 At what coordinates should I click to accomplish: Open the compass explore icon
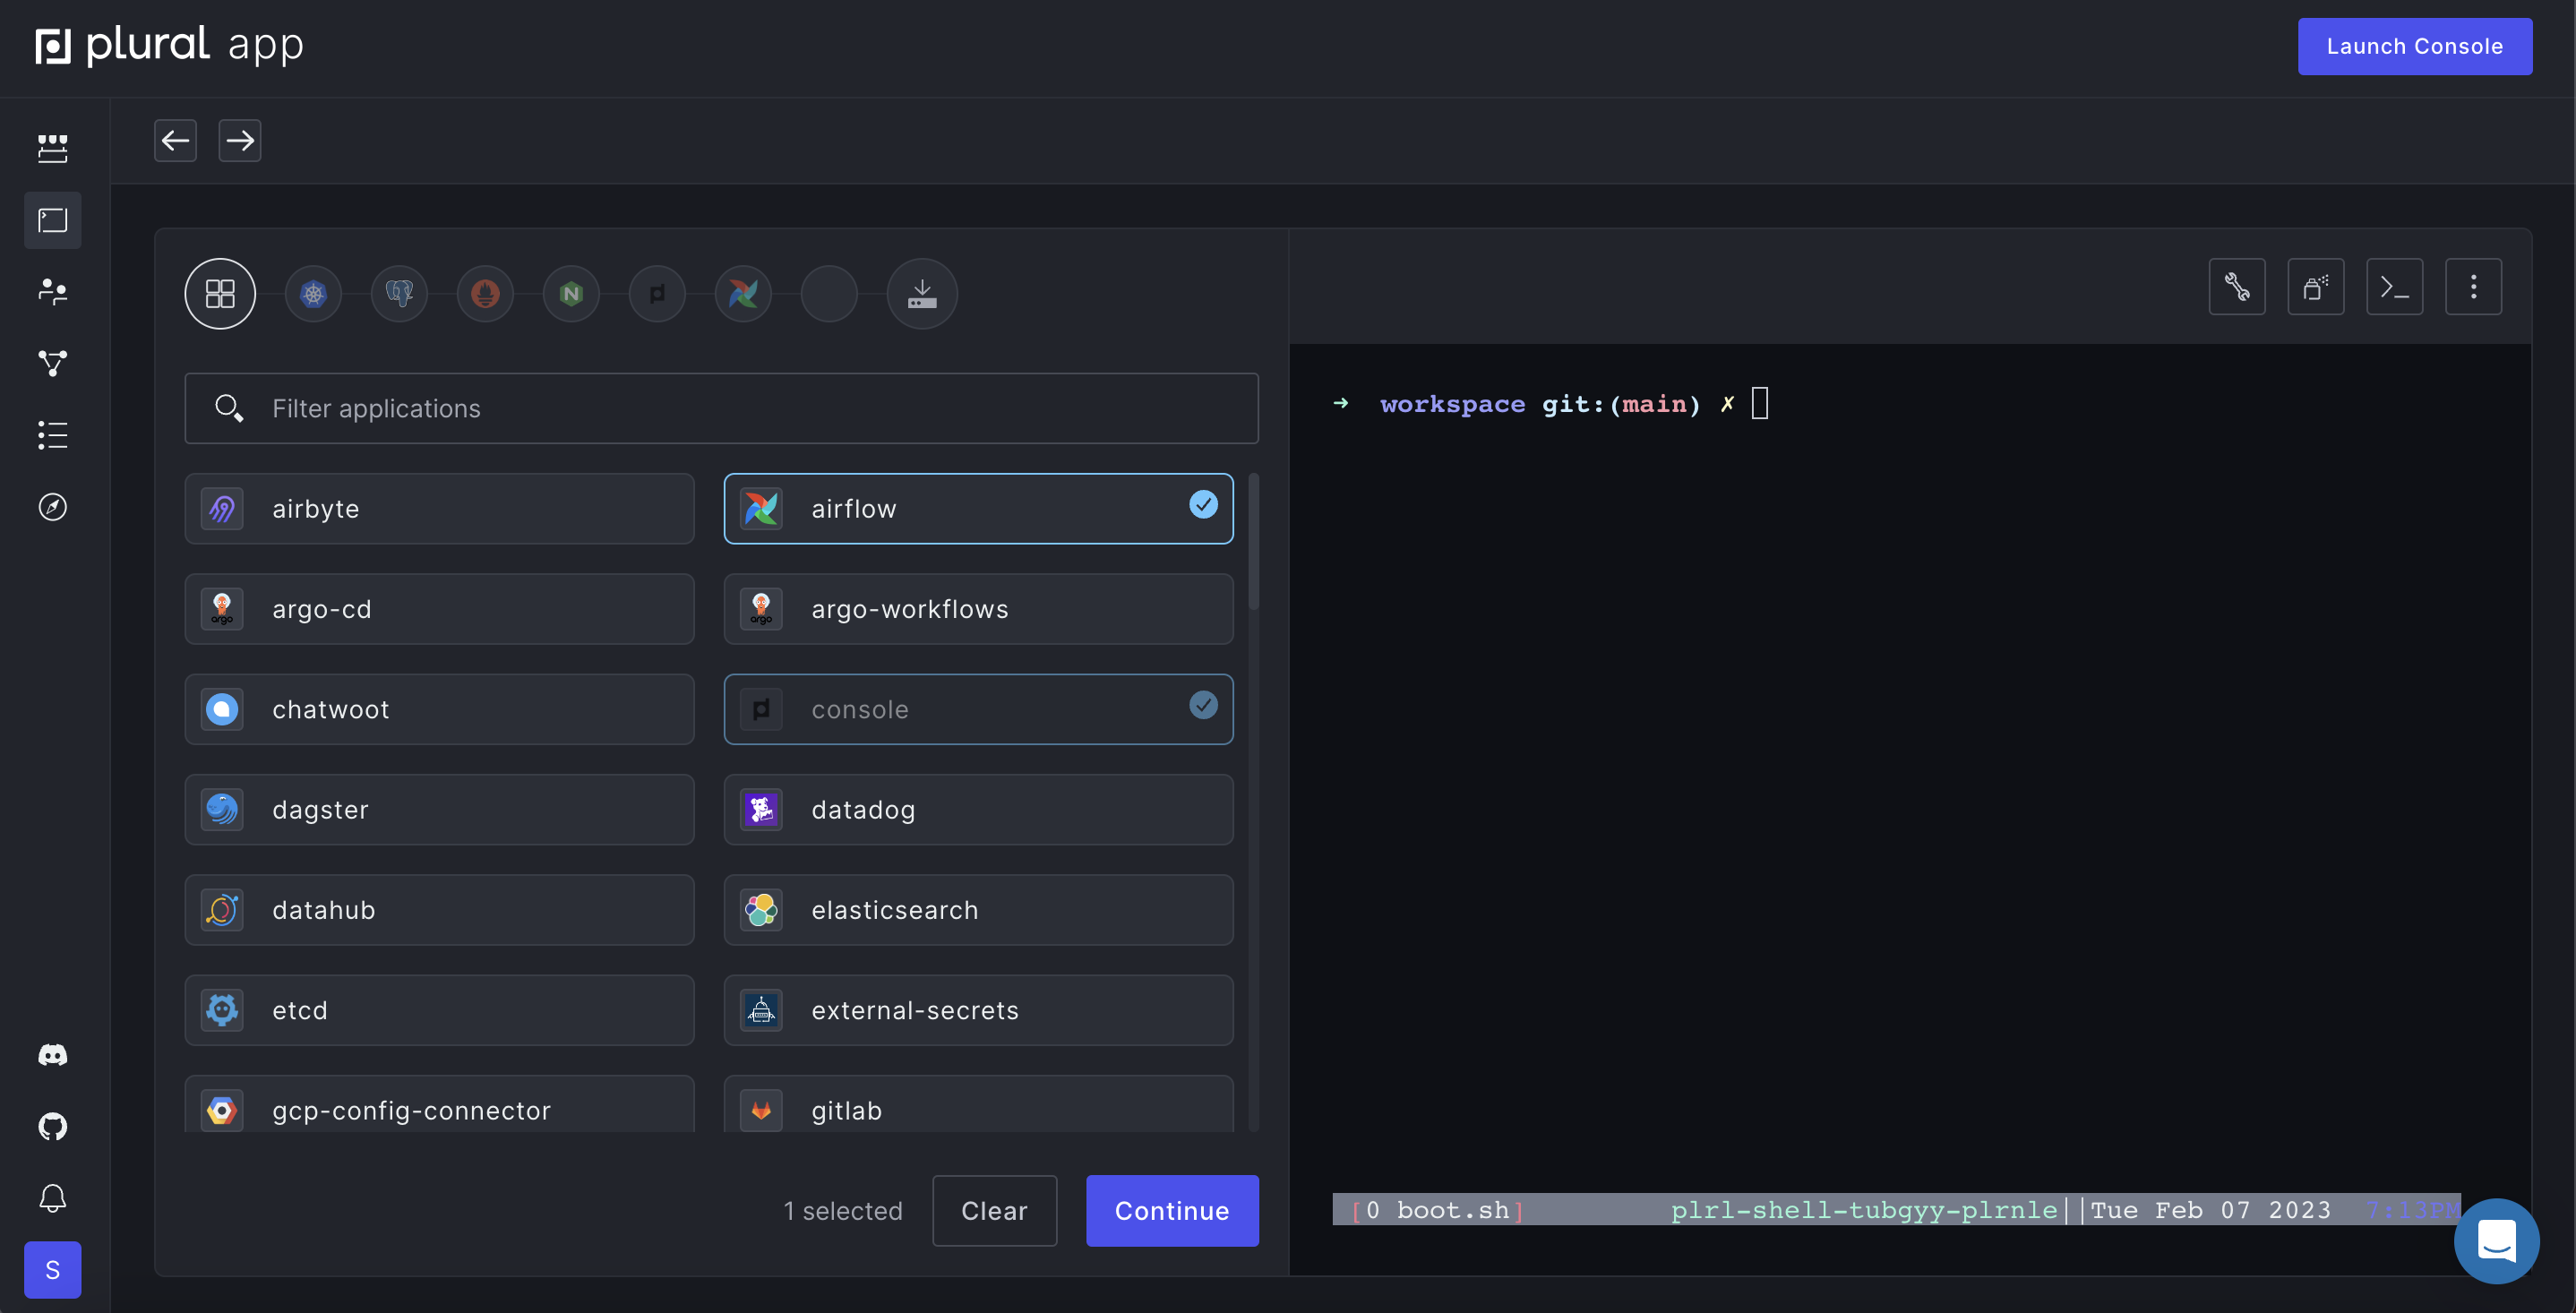(x=52, y=507)
